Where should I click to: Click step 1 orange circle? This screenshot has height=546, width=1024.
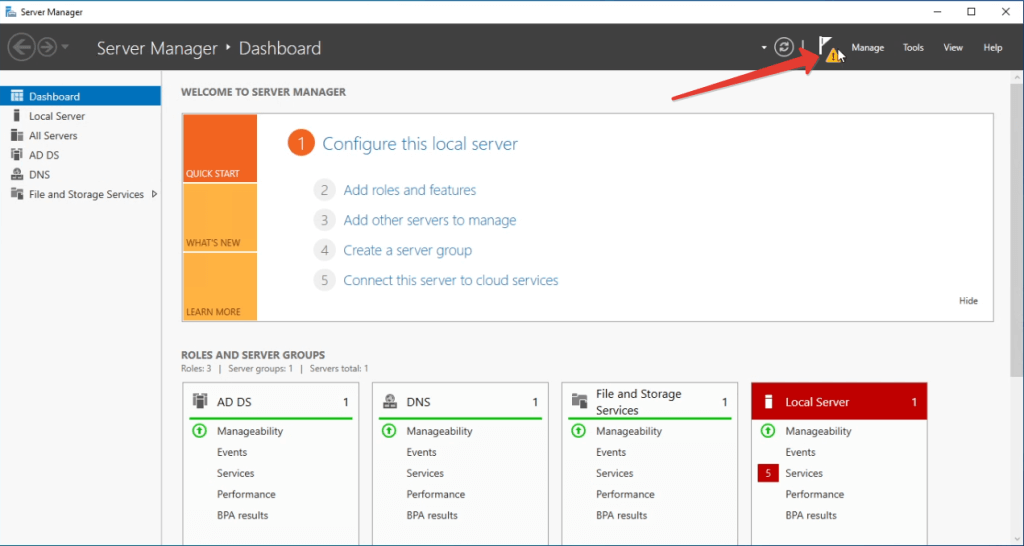(x=301, y=144)
